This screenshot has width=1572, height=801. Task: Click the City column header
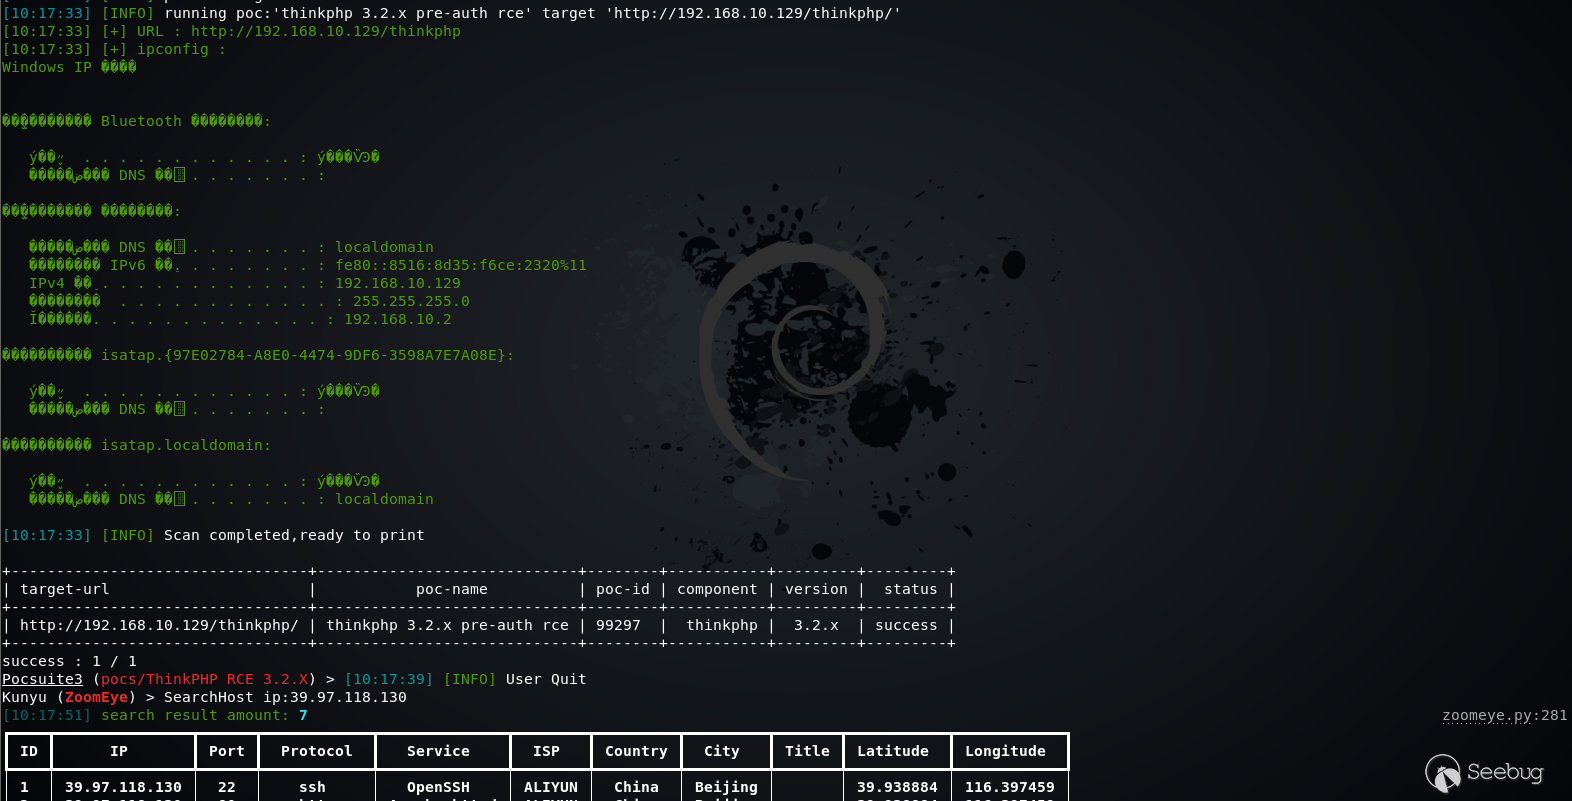click(722, 751)
